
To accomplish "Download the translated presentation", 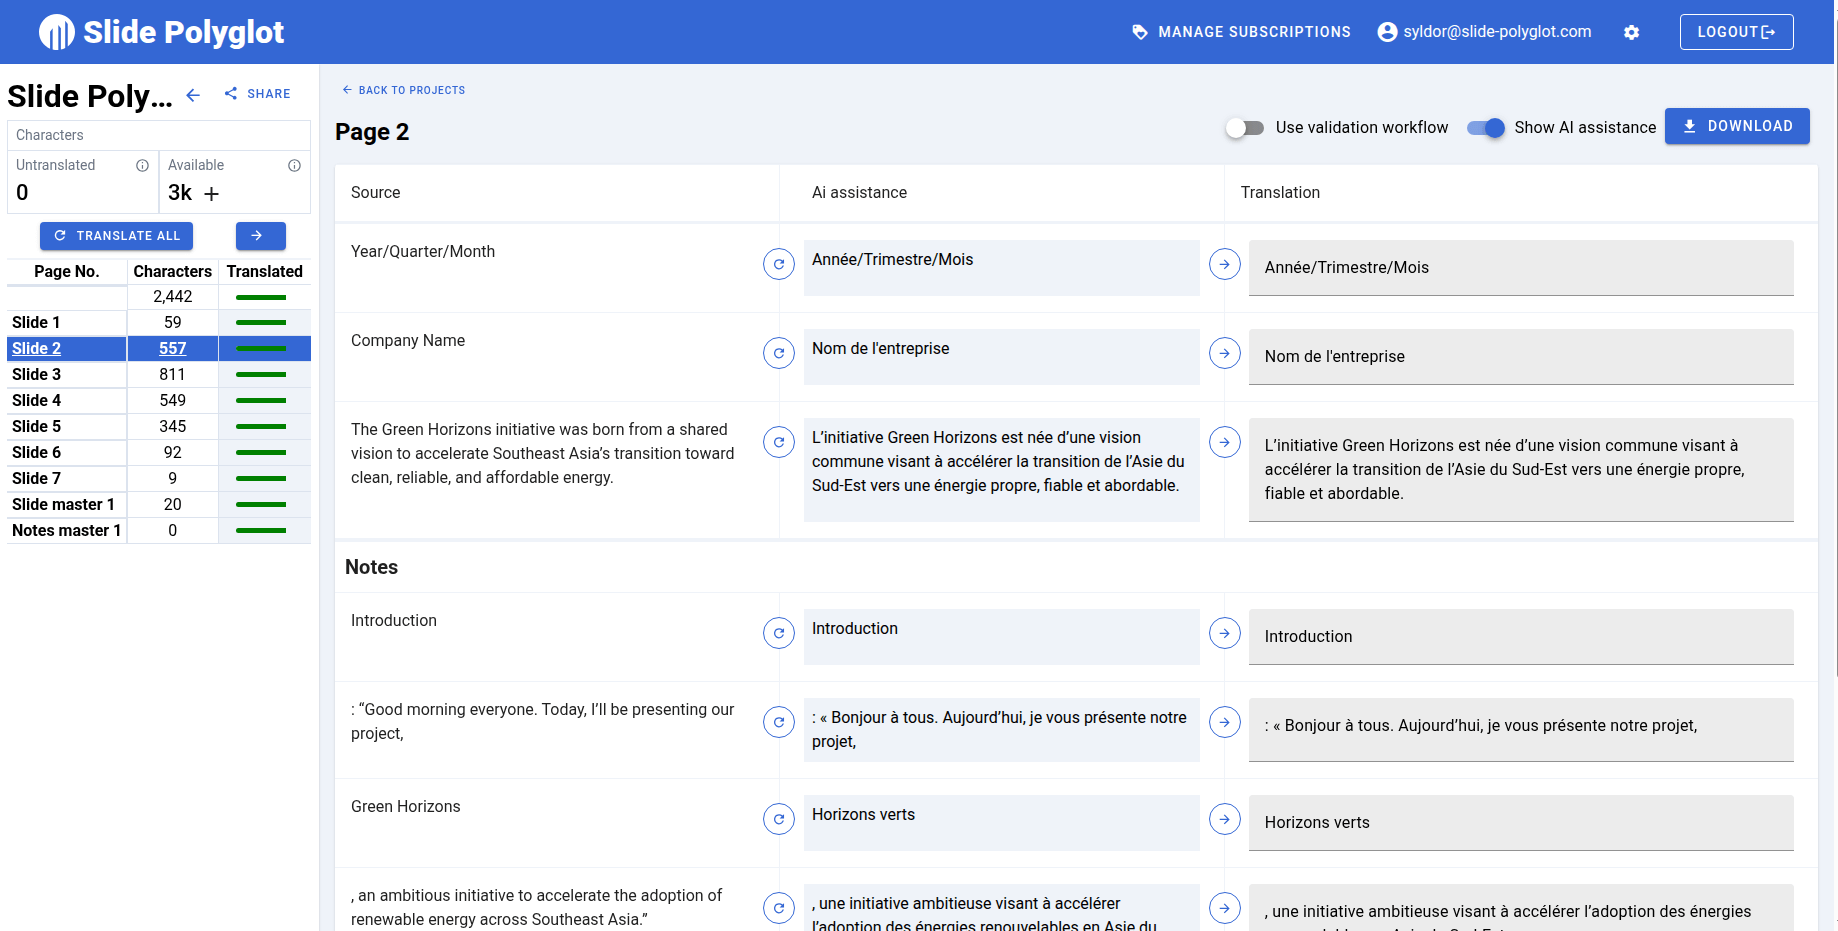I will coord(1736,126).
